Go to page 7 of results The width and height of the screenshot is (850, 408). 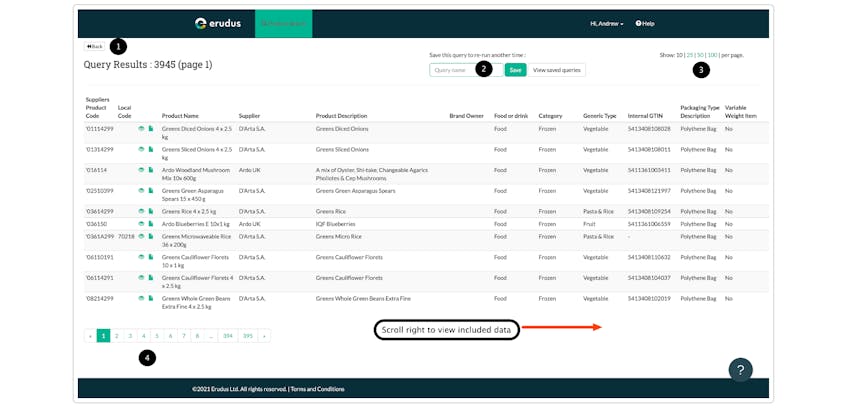pos(184,336)
